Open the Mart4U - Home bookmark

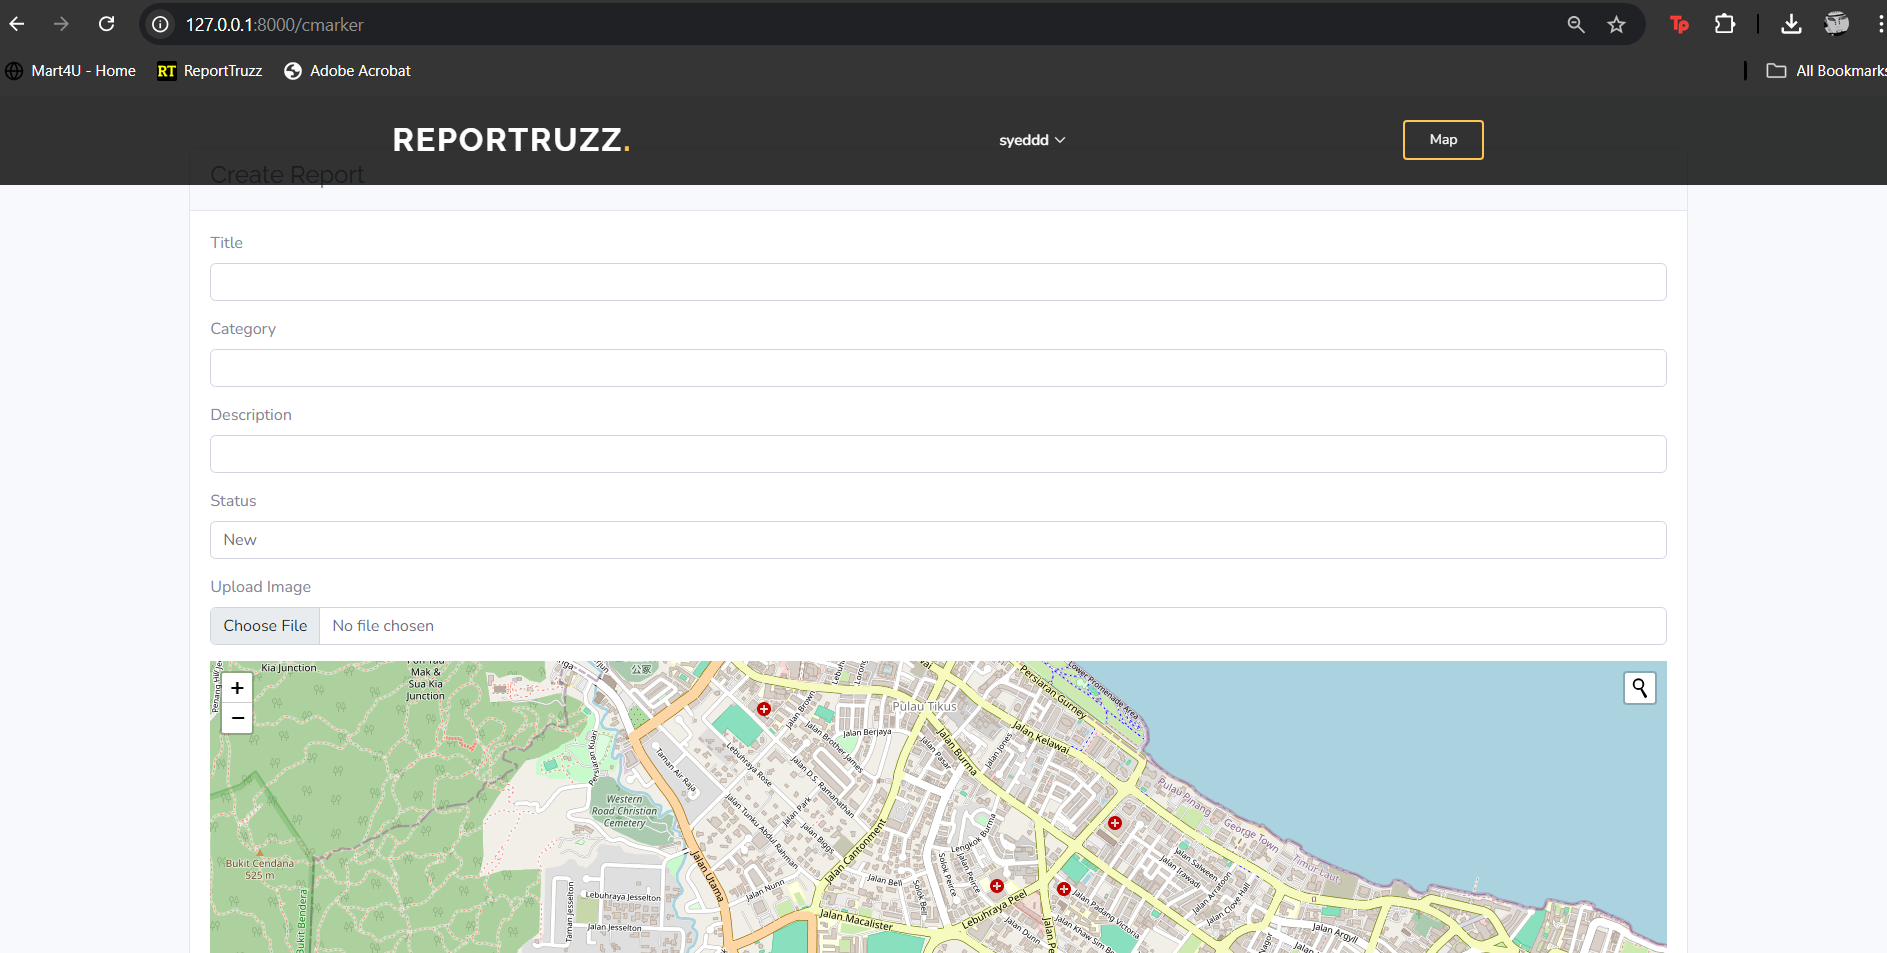[x=71, y=71]
